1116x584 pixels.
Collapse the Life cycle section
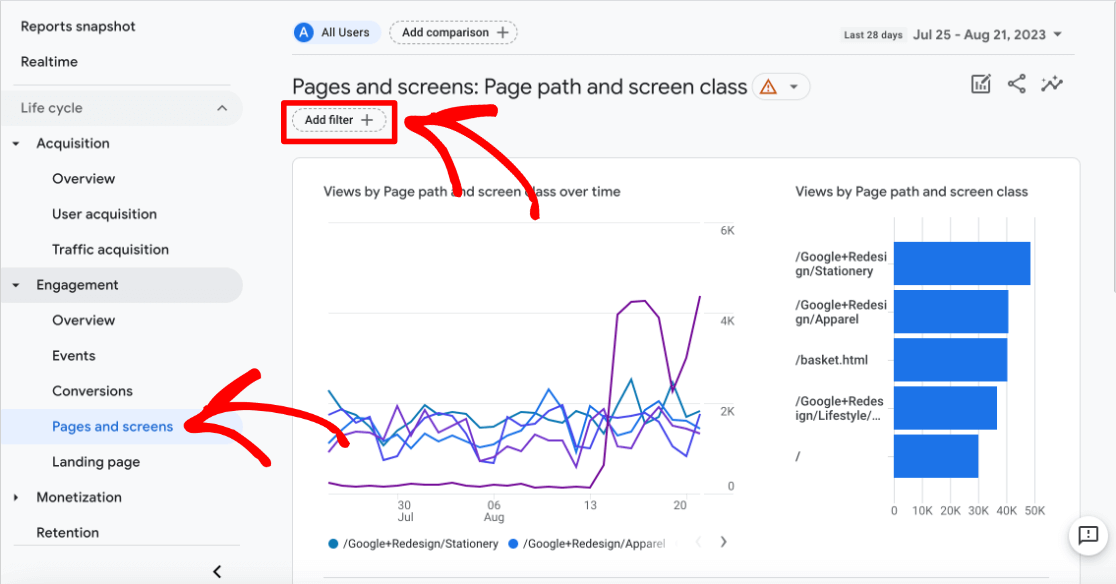coord(222,108)
